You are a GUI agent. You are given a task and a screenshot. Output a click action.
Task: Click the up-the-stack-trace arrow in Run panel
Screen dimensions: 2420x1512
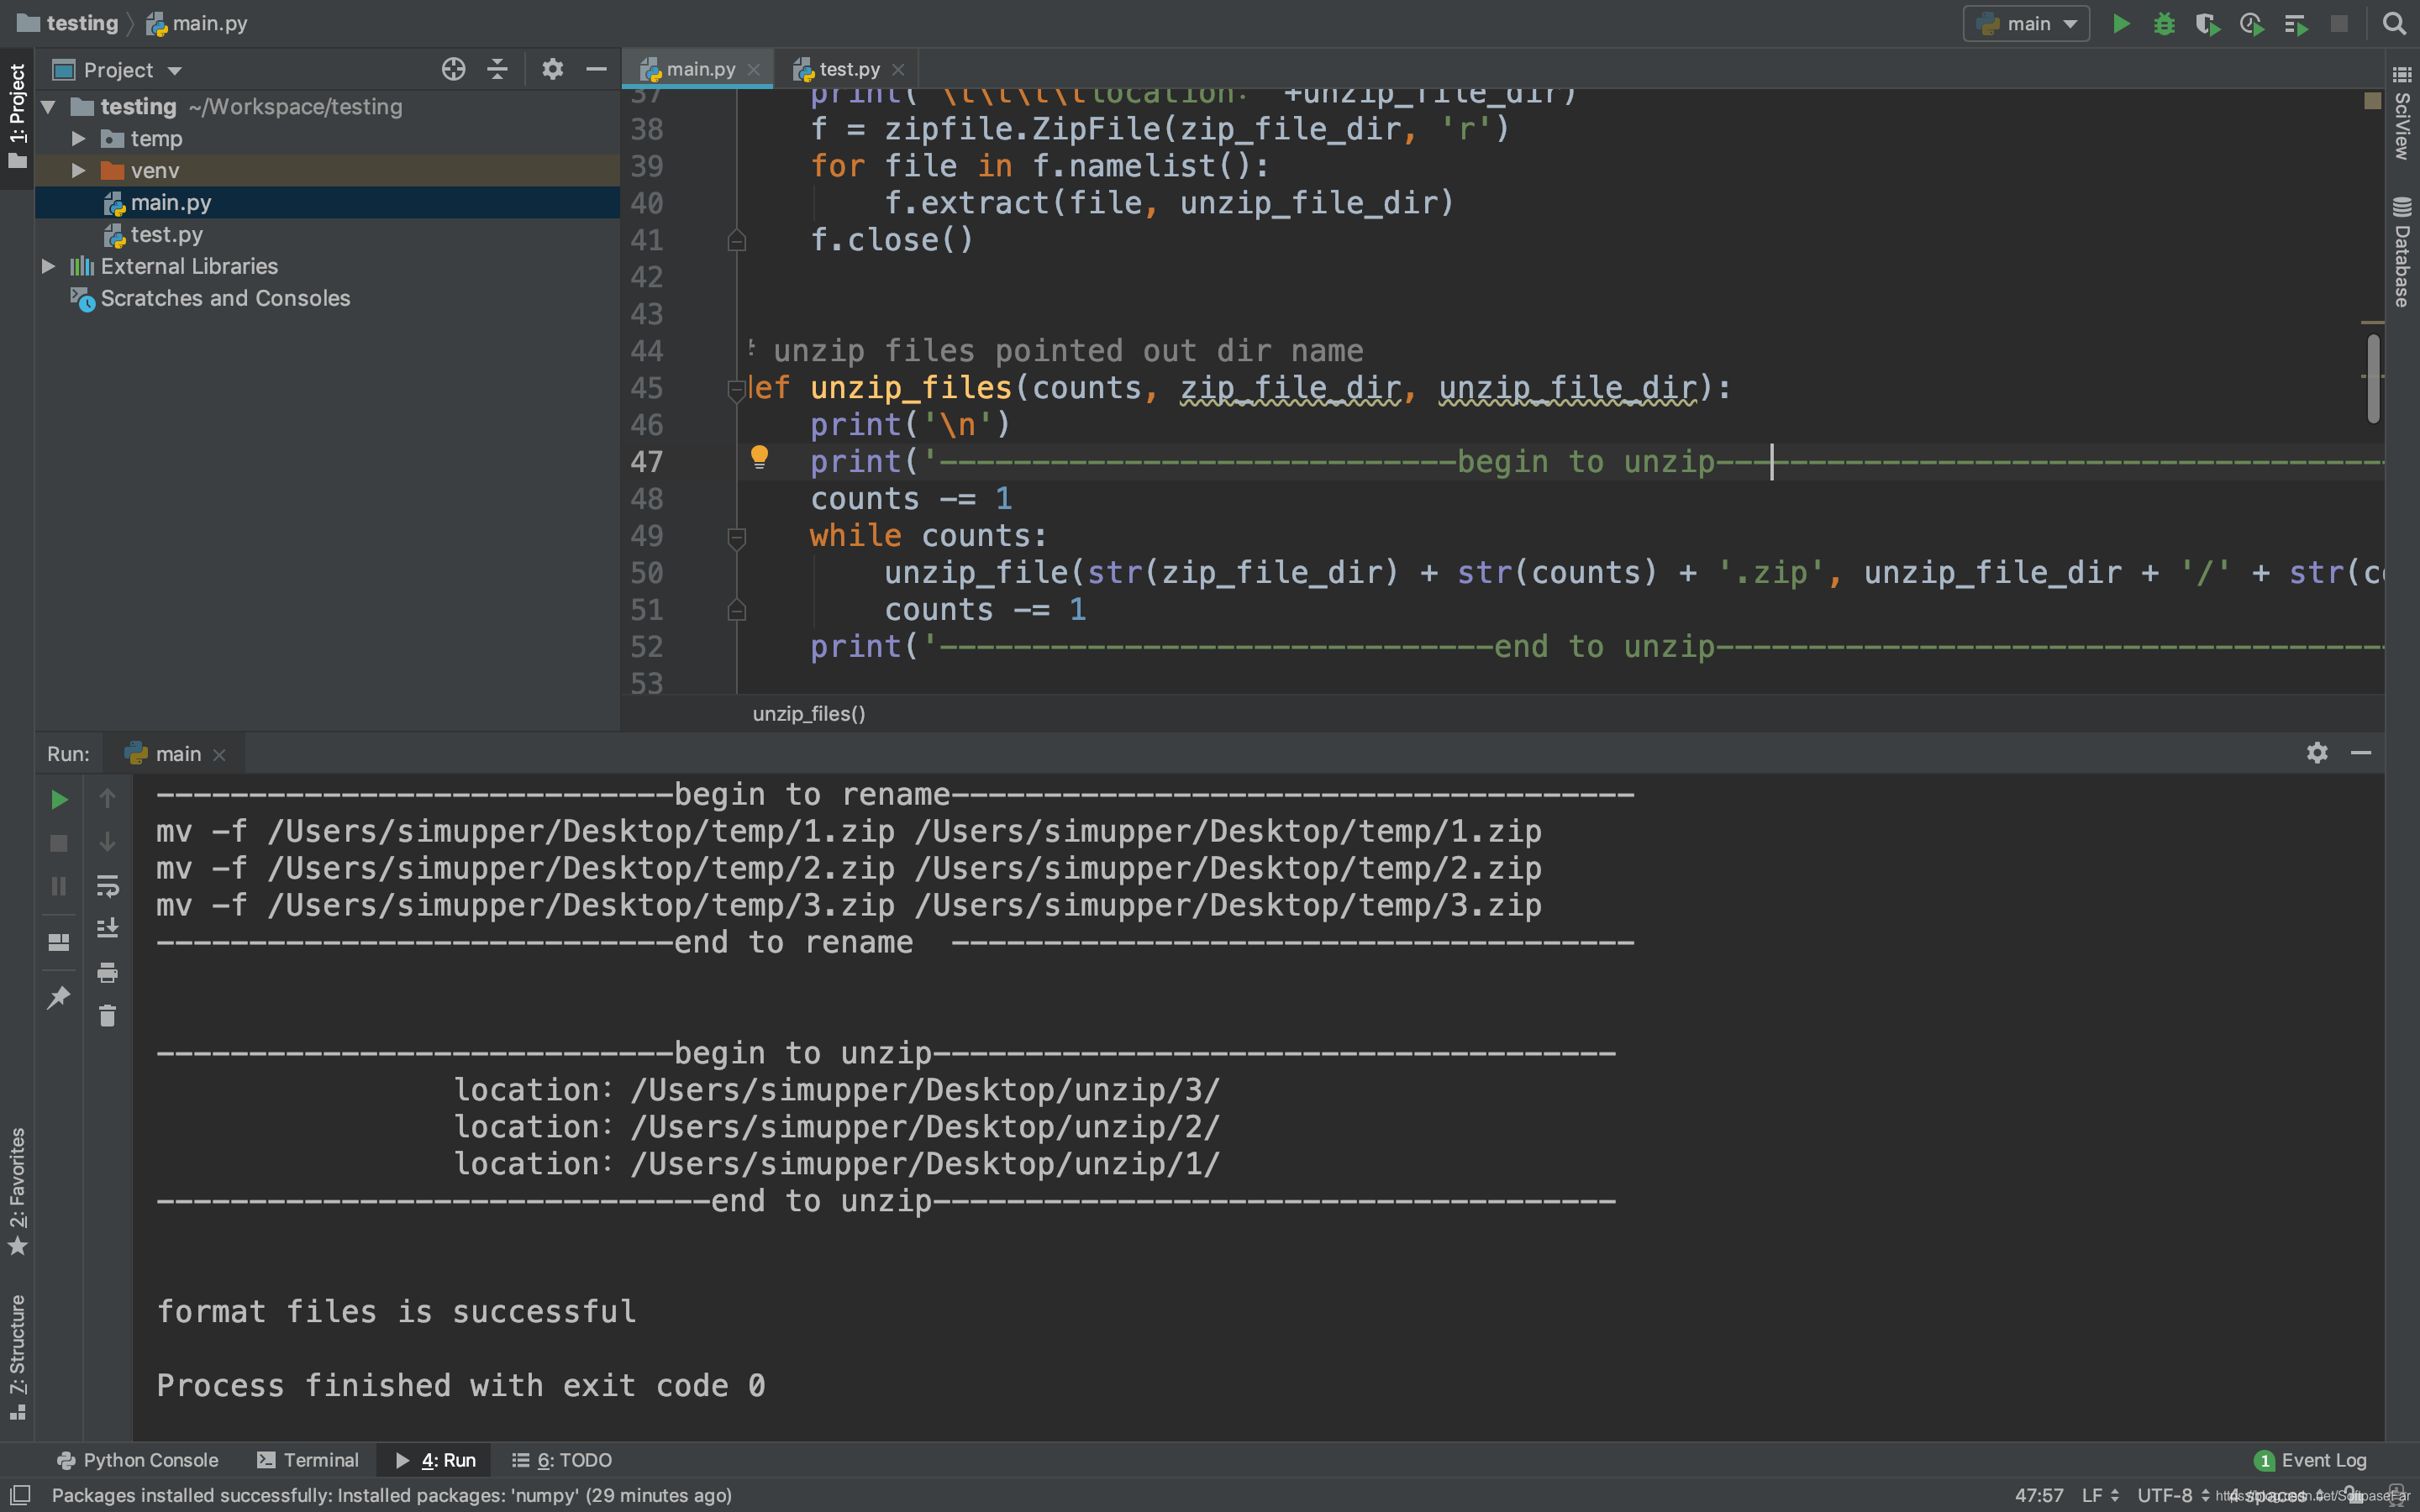[107, 798]
